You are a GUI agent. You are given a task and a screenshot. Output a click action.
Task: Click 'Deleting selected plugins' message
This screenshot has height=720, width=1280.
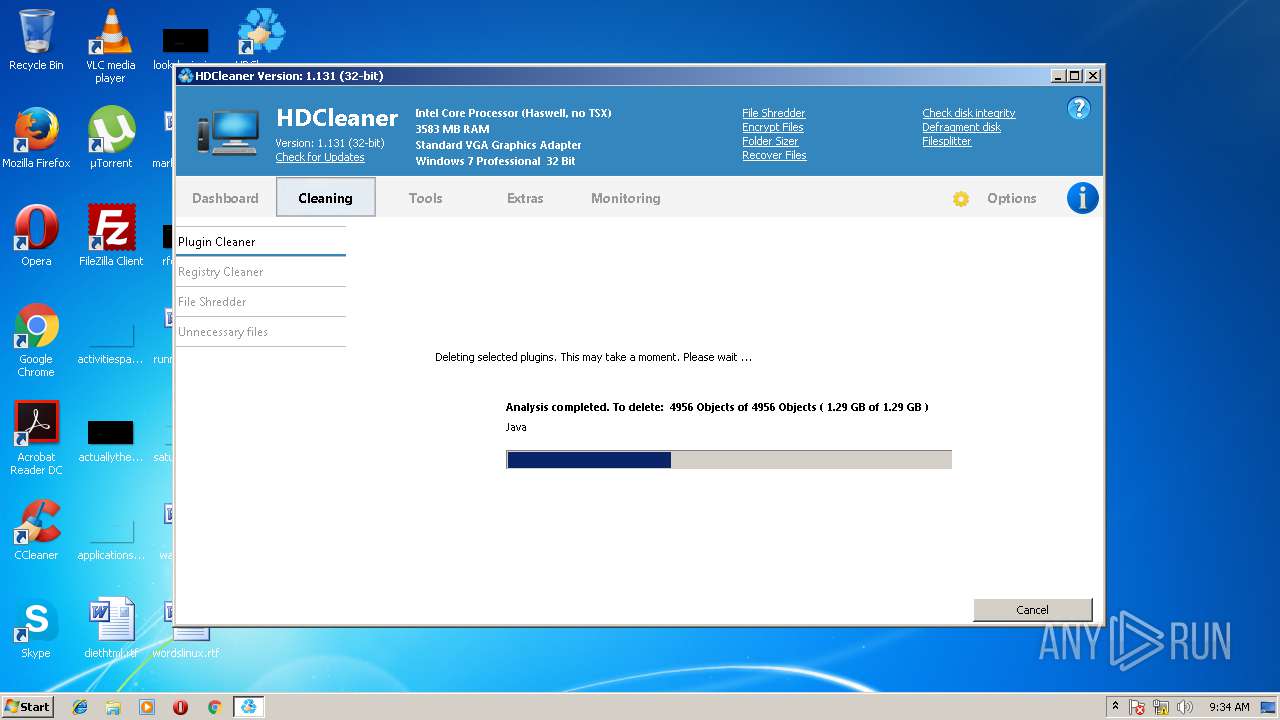[x=593, y=357]
